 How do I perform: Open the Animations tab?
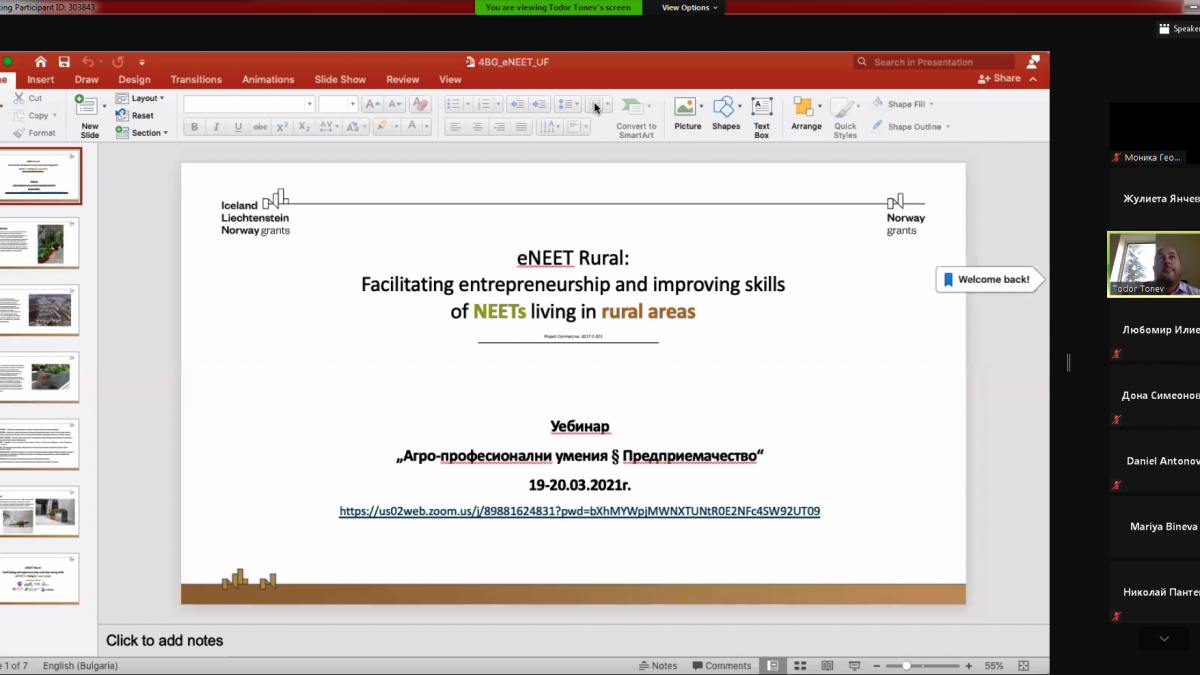coord(268,80)
